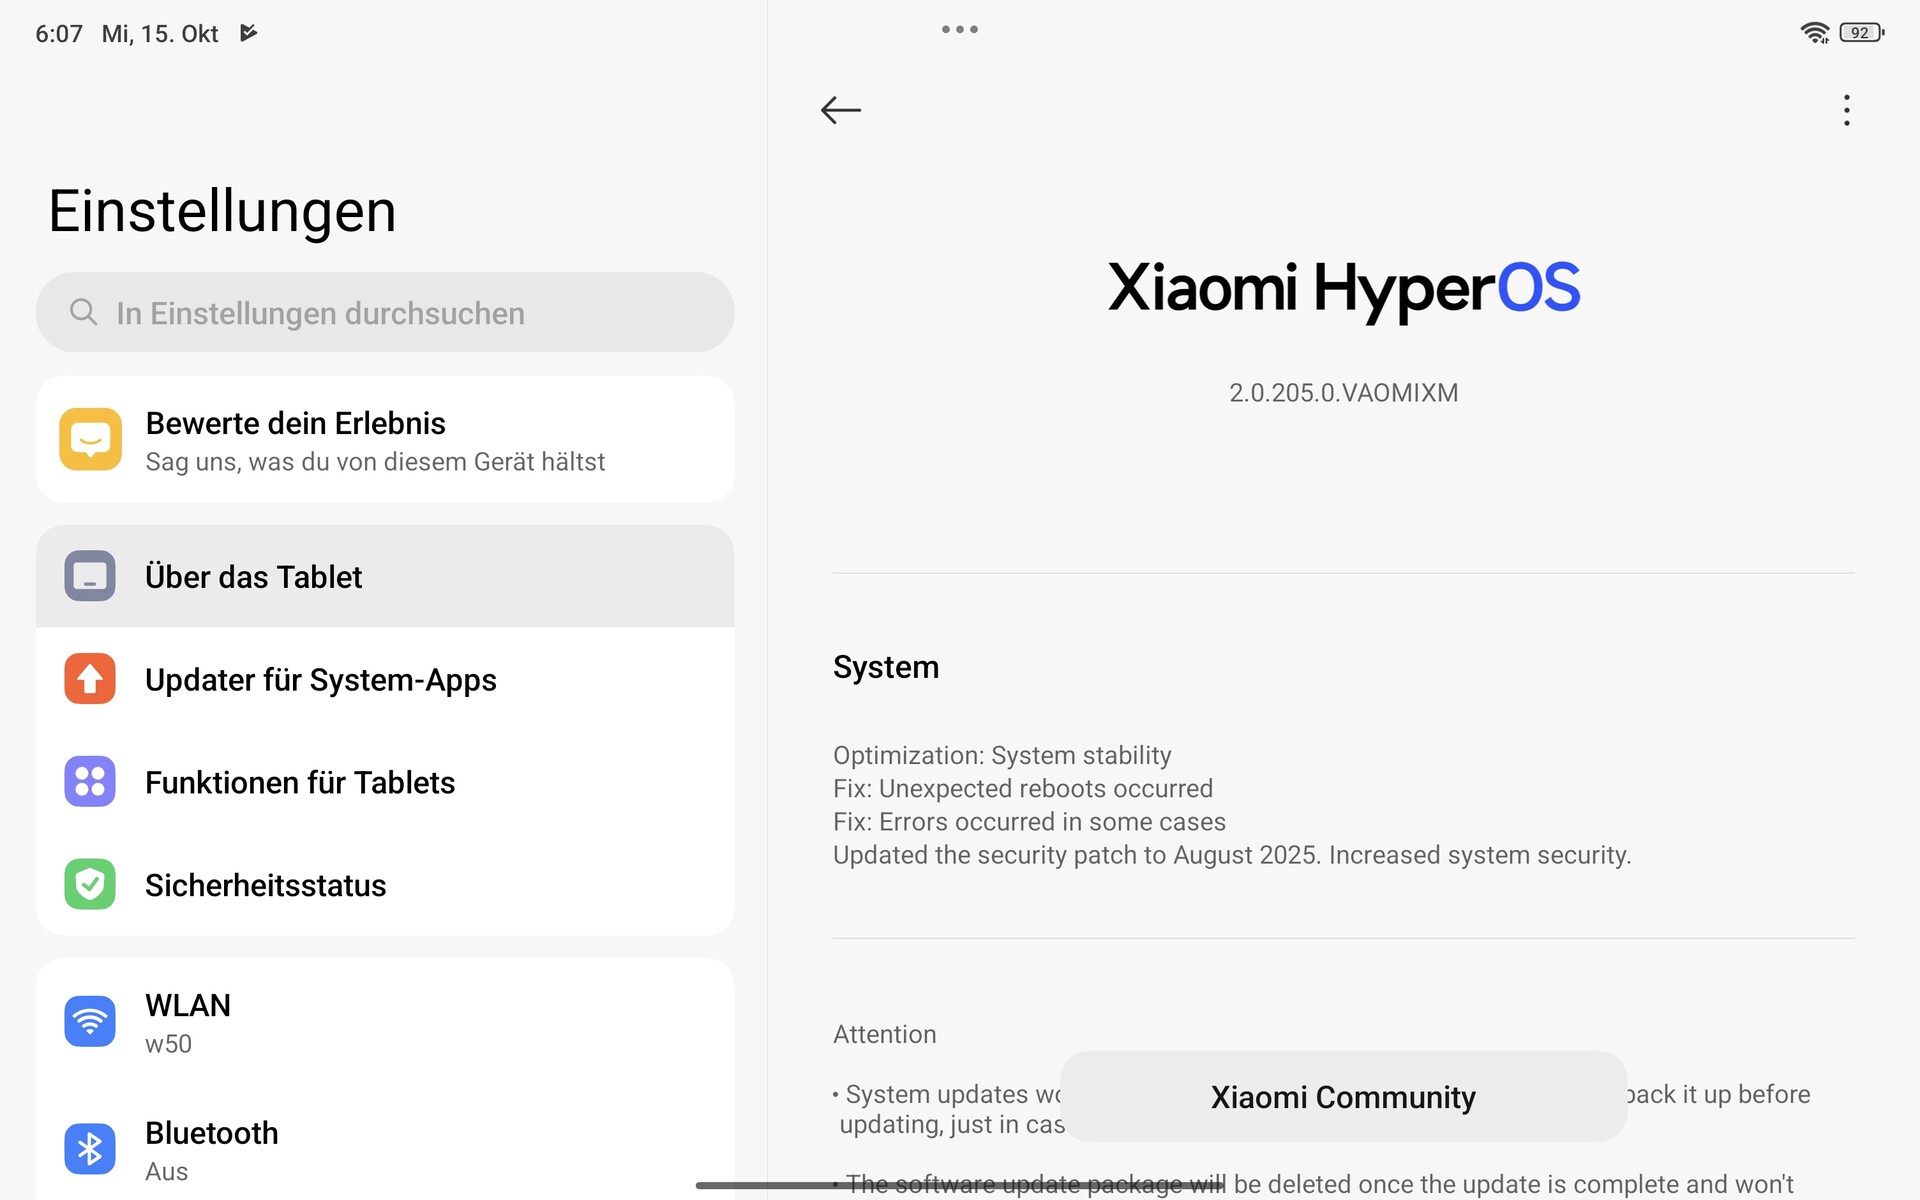Open Funktionen für Tablets settings

coord(300,783)
